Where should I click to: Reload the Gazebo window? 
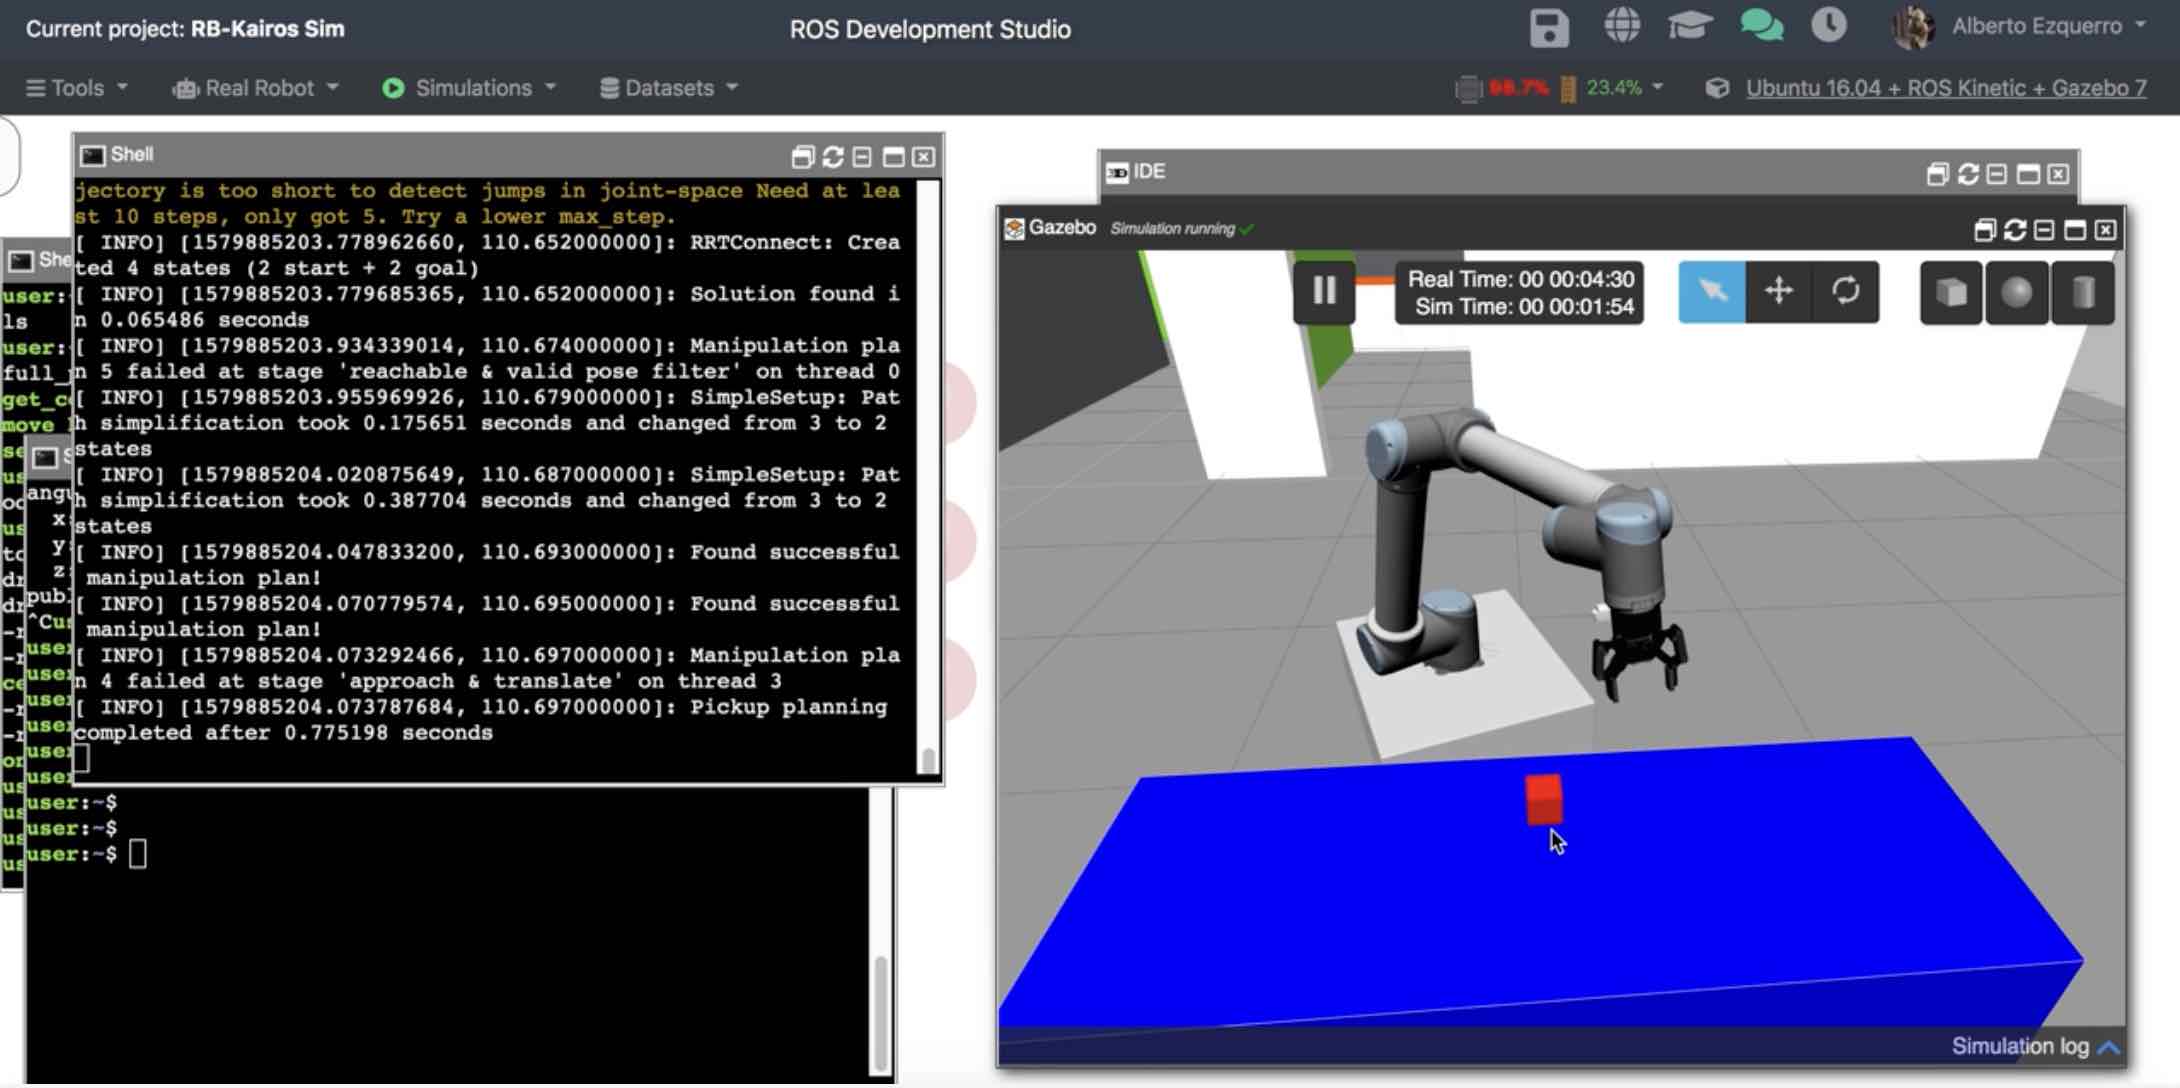tap(2015, 230)
